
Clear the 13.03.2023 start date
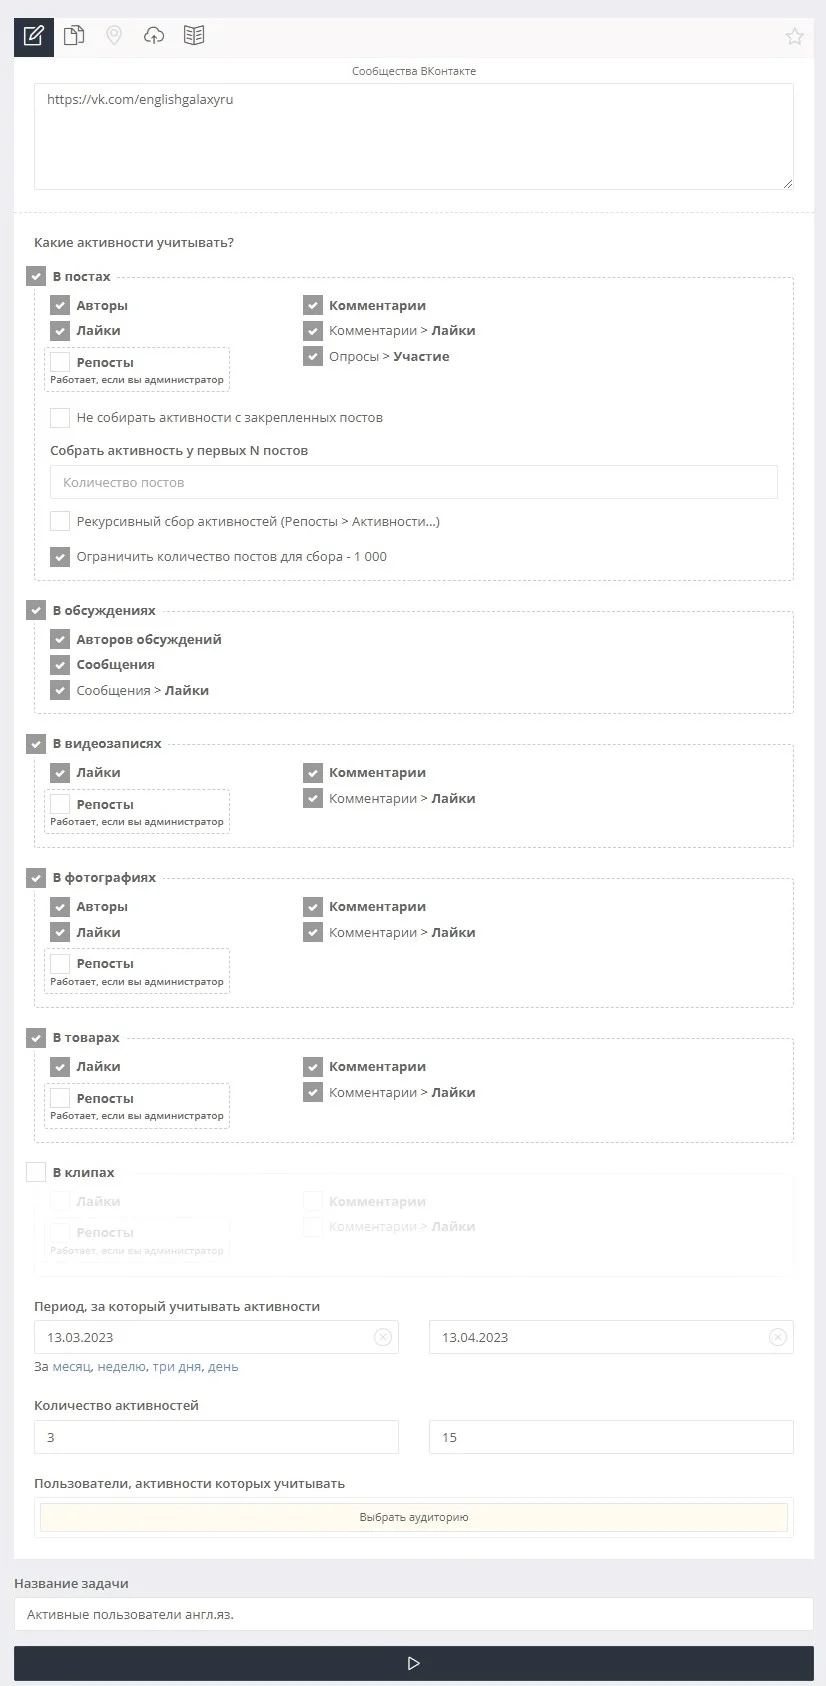[383, 1337]
